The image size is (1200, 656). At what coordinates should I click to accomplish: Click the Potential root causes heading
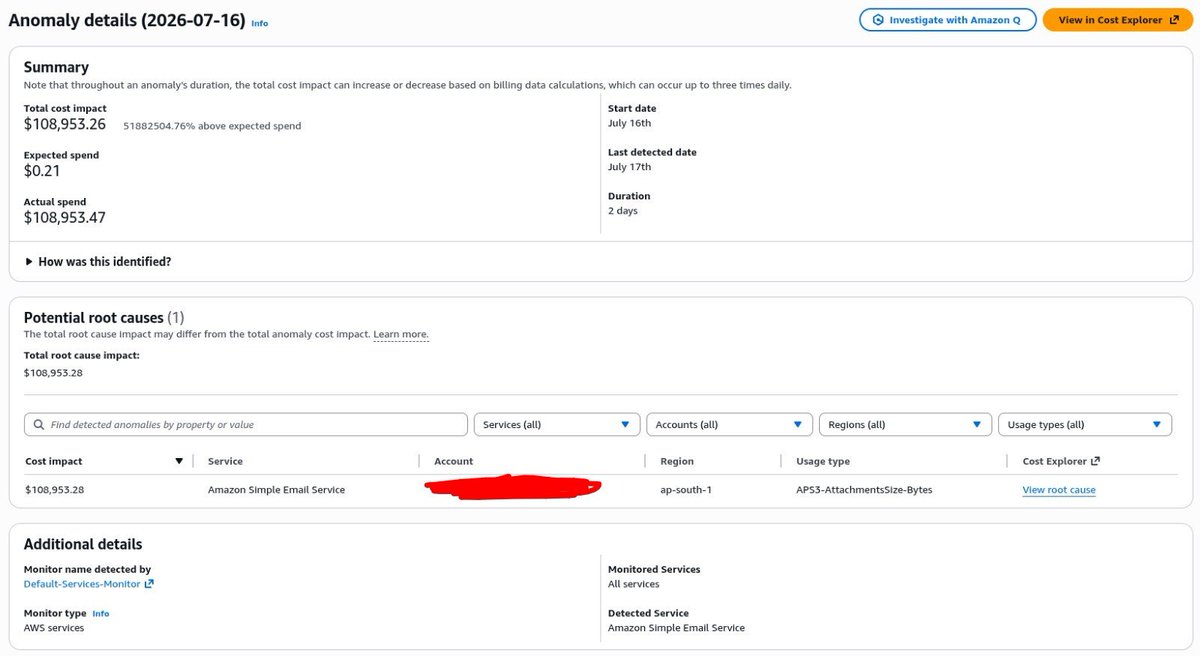point(104,317)
